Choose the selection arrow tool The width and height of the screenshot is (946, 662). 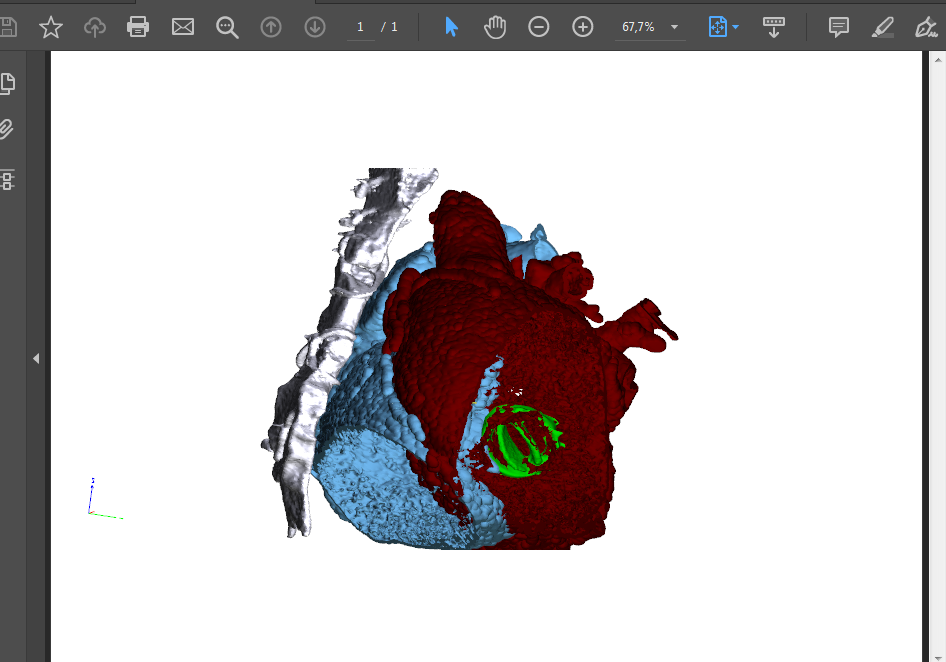tap(451, 27)
